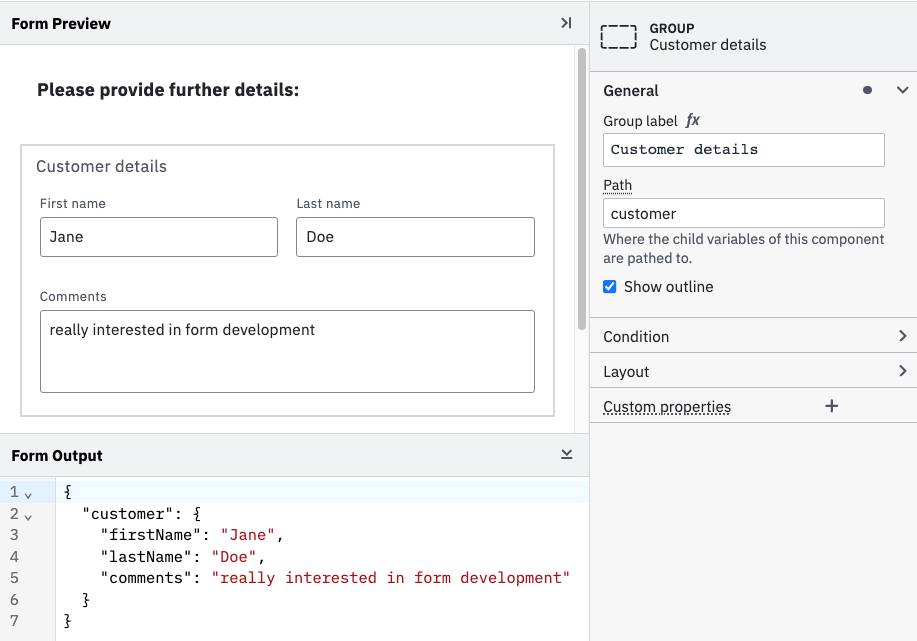
Task: Click the First name field with Jane
Action: point(158,237)
